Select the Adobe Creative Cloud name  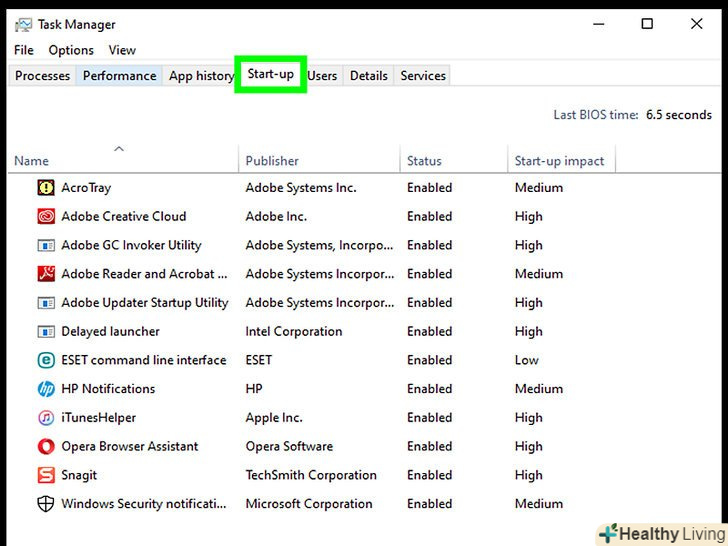click(124, 216)
